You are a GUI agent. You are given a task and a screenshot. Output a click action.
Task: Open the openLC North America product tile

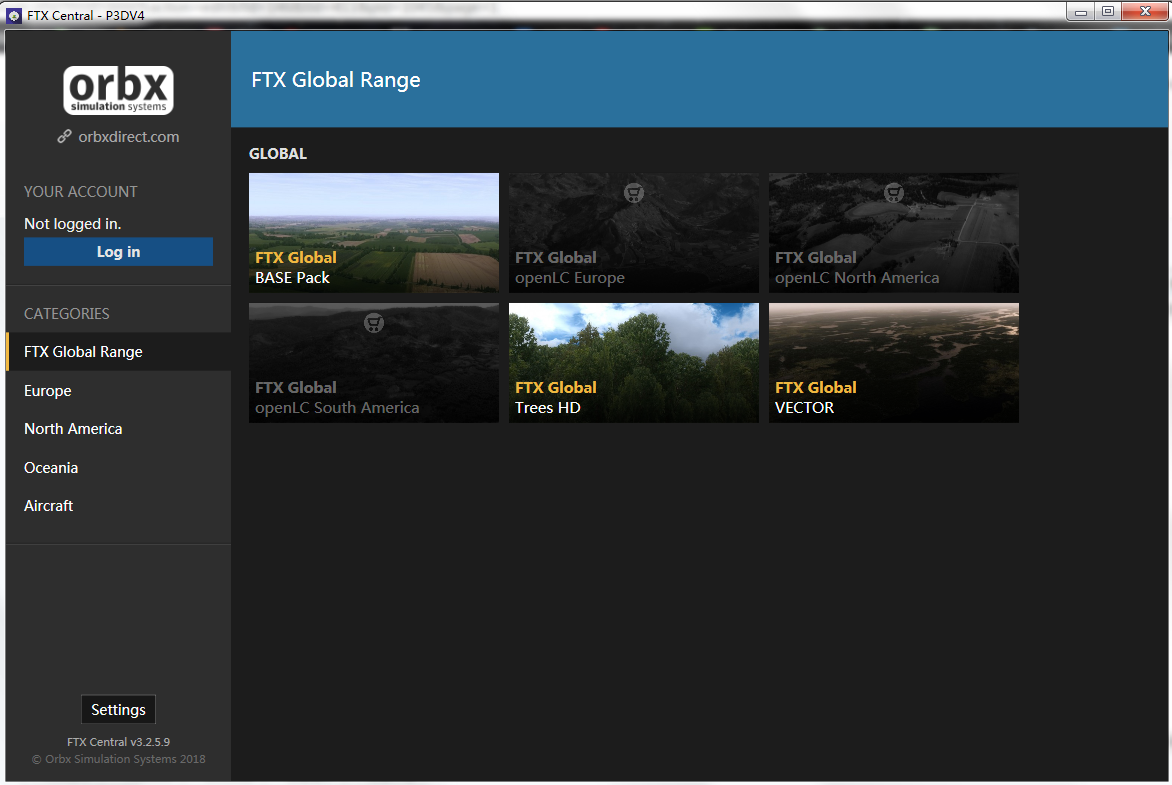coord(894,233)
